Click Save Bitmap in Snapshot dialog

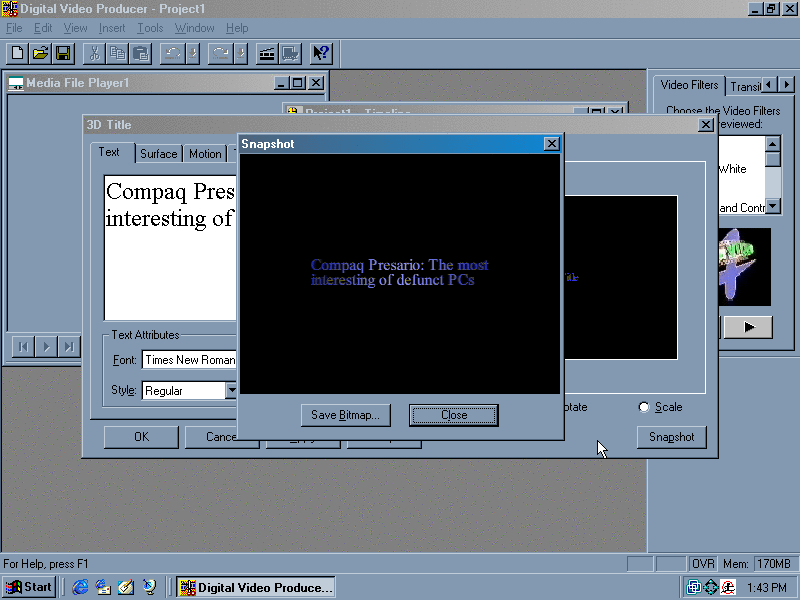[x=345, y=415]
